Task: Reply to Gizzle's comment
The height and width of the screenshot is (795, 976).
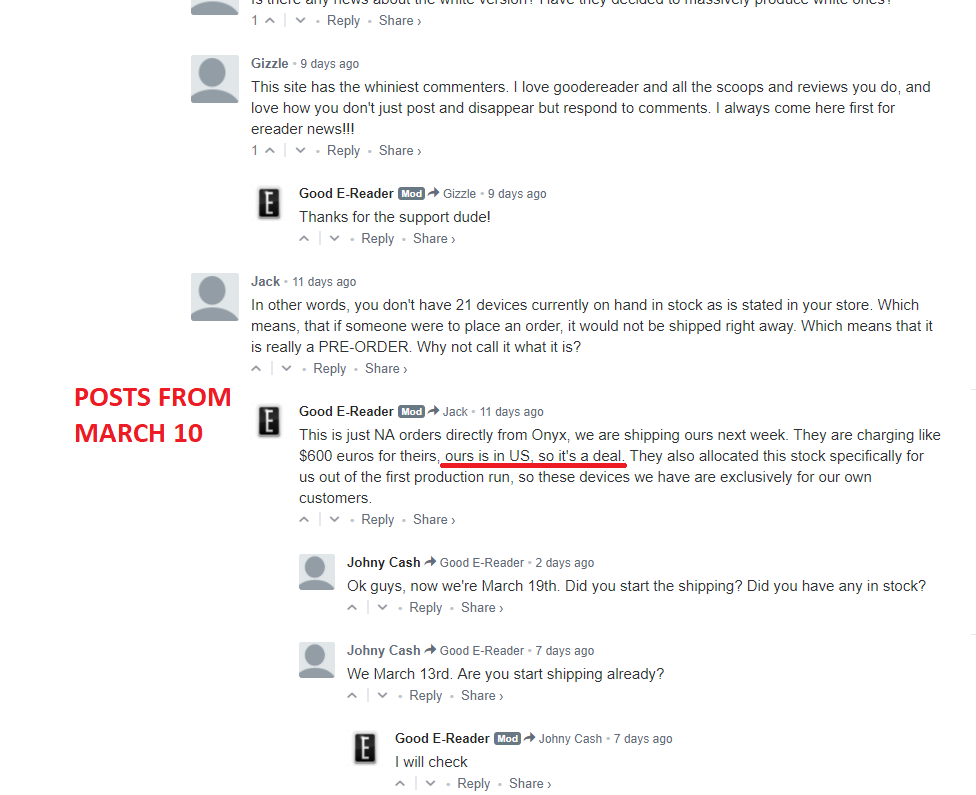Action: click(344, 151)
